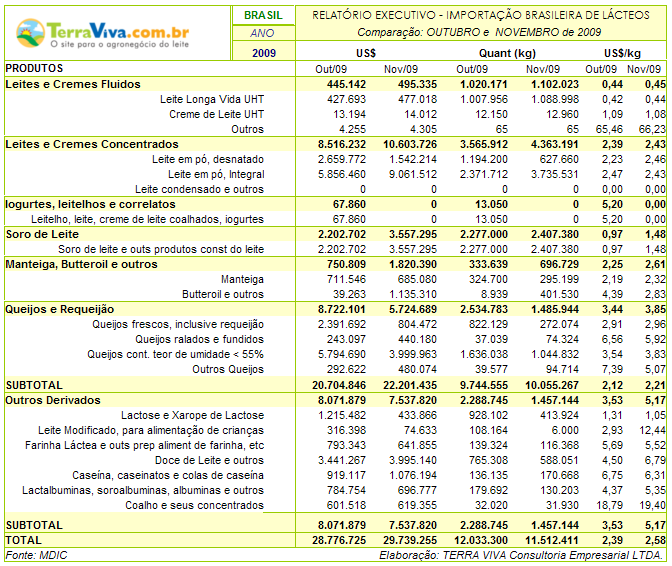Click the Fonte: MDIC footer text
Viewport: 672px width, 566px height.
36,555
